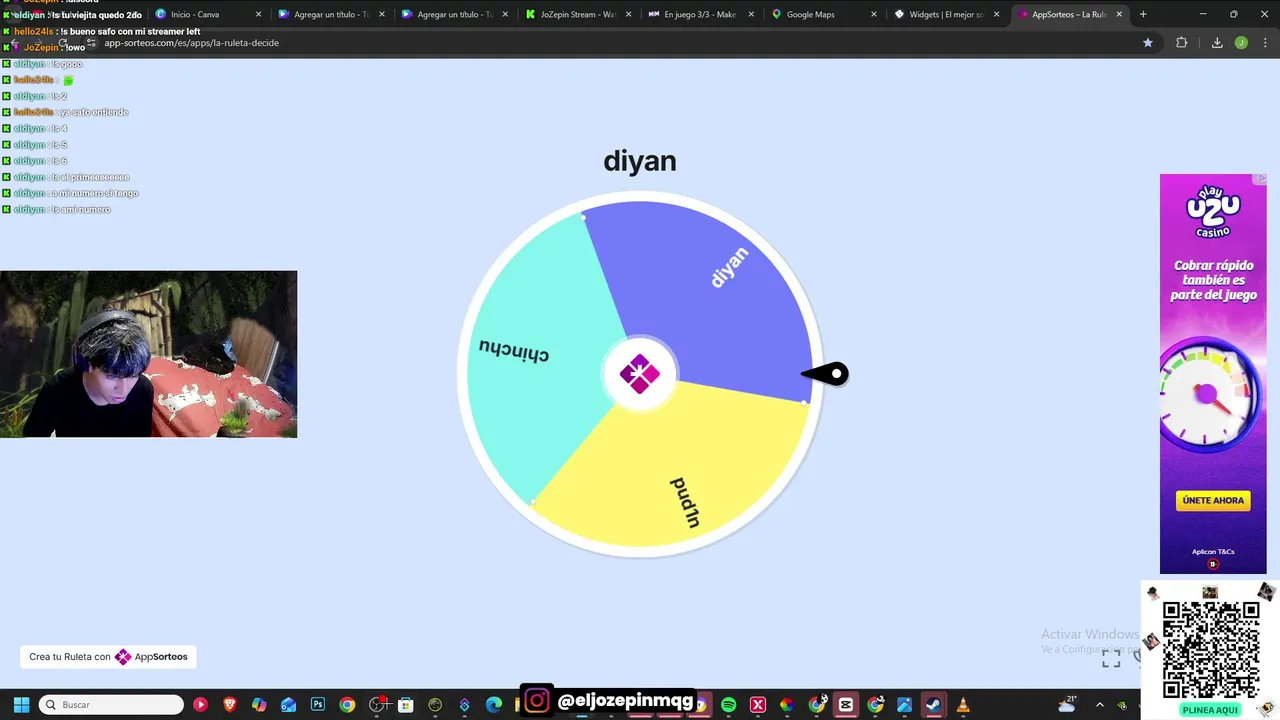The image size is (1280, 720).
Task: Open VLC media player from taskbar
Action: point(963,705)
